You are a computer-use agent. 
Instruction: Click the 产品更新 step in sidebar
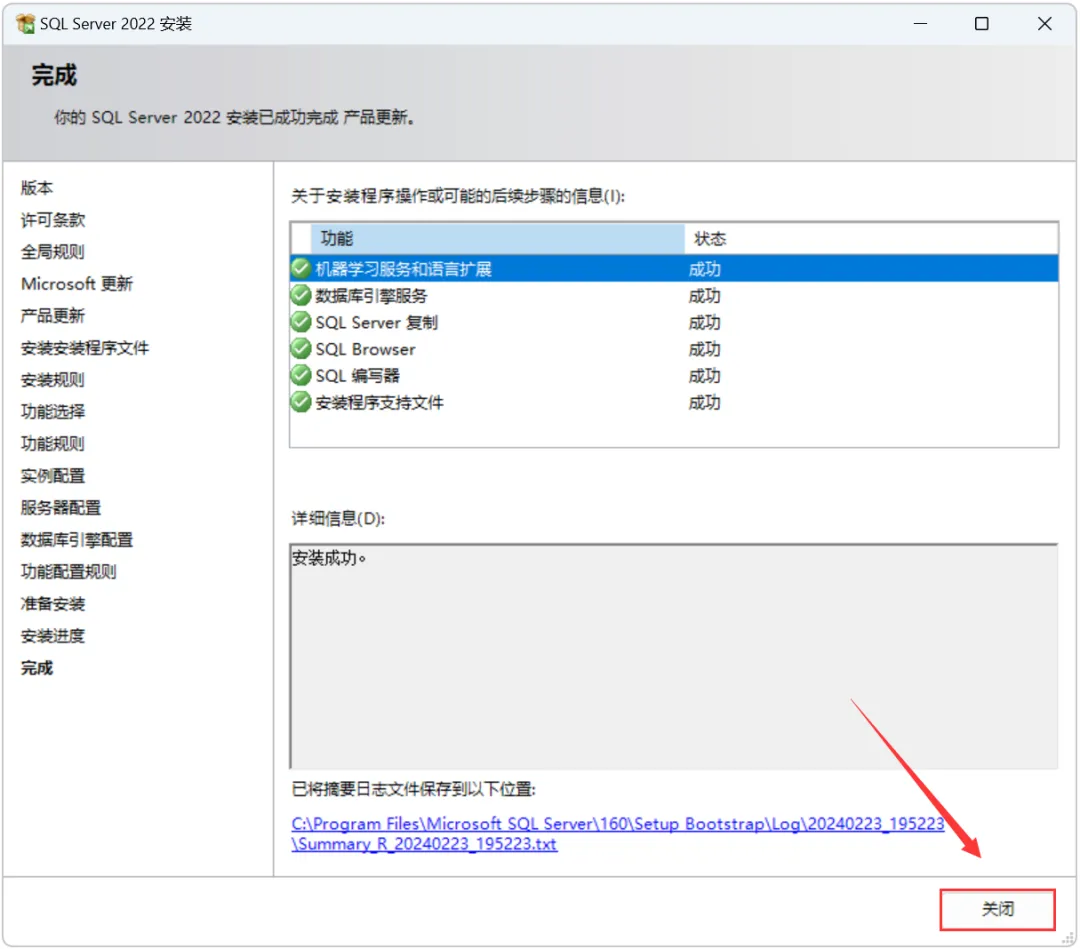(52, 315)
